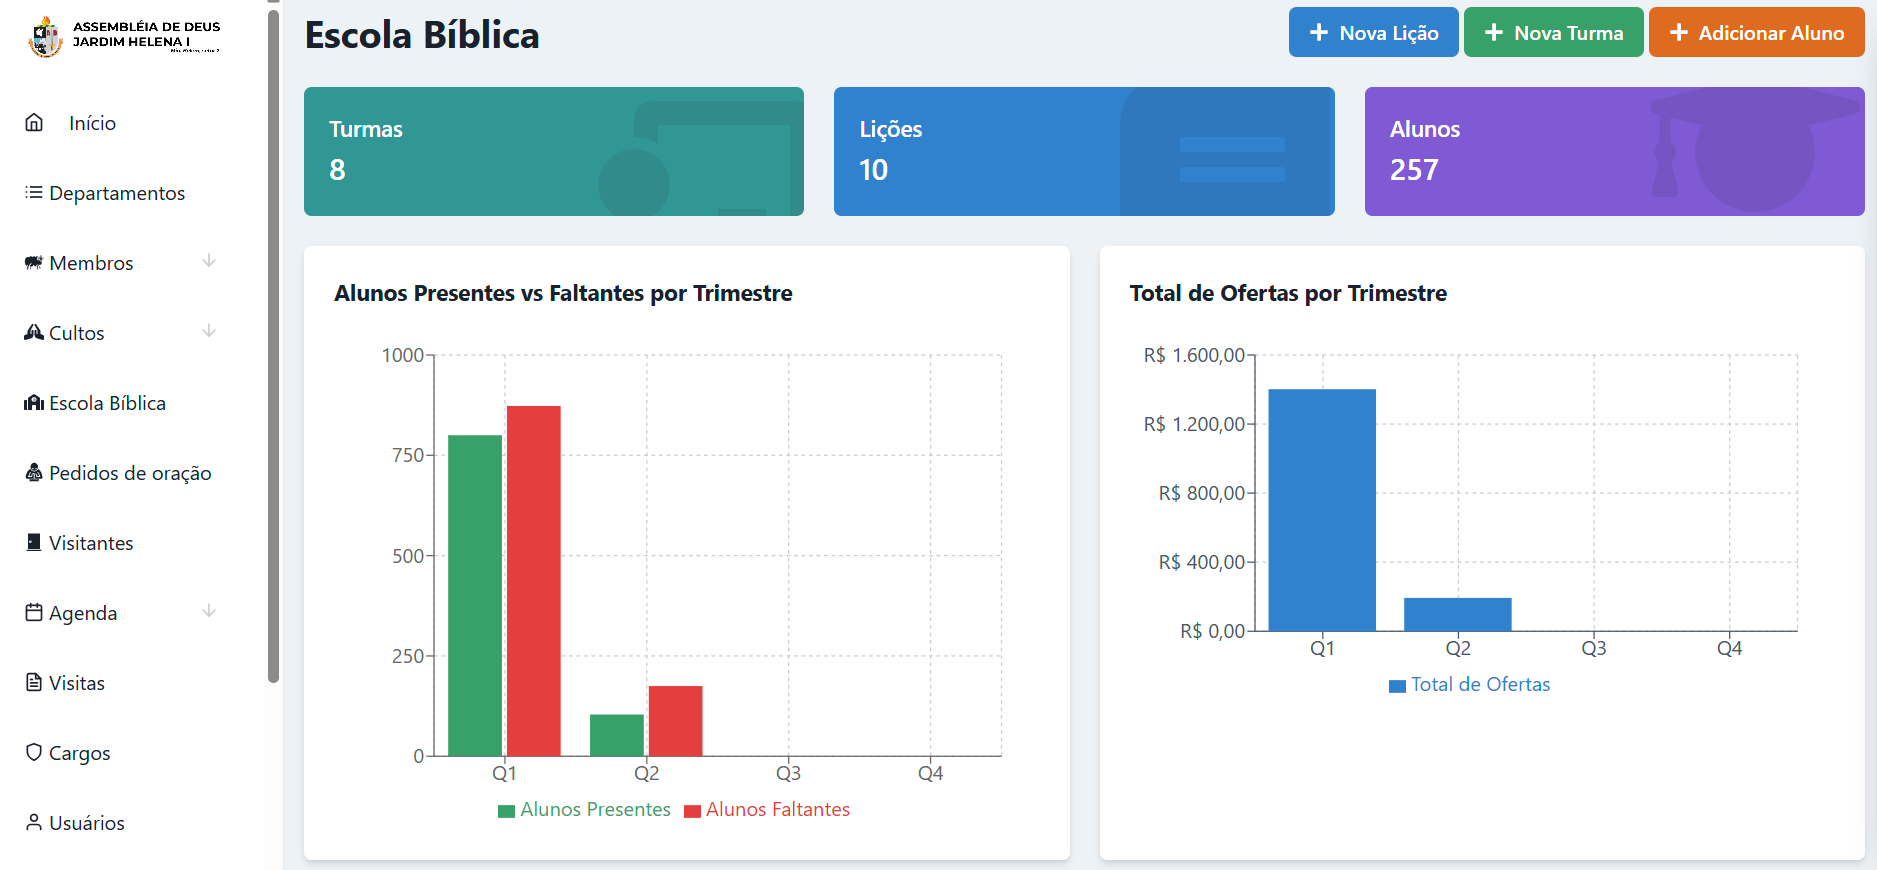The image size is (1877, 870).
Task: Expand the Agenda submenu arrow
Action: (209, 612)
